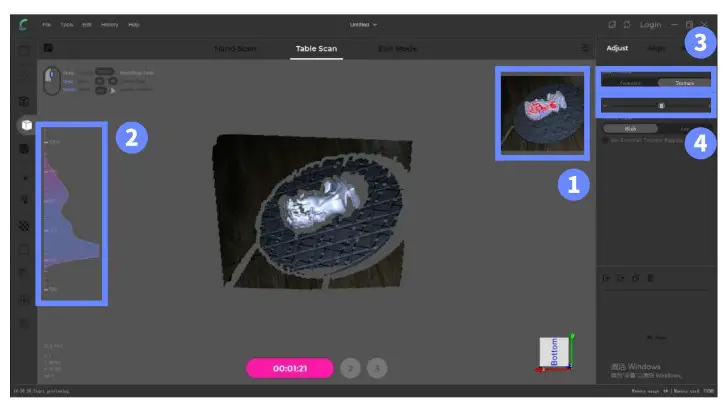
Task: Select the Table Scan tab
Action: coord(316,49)
